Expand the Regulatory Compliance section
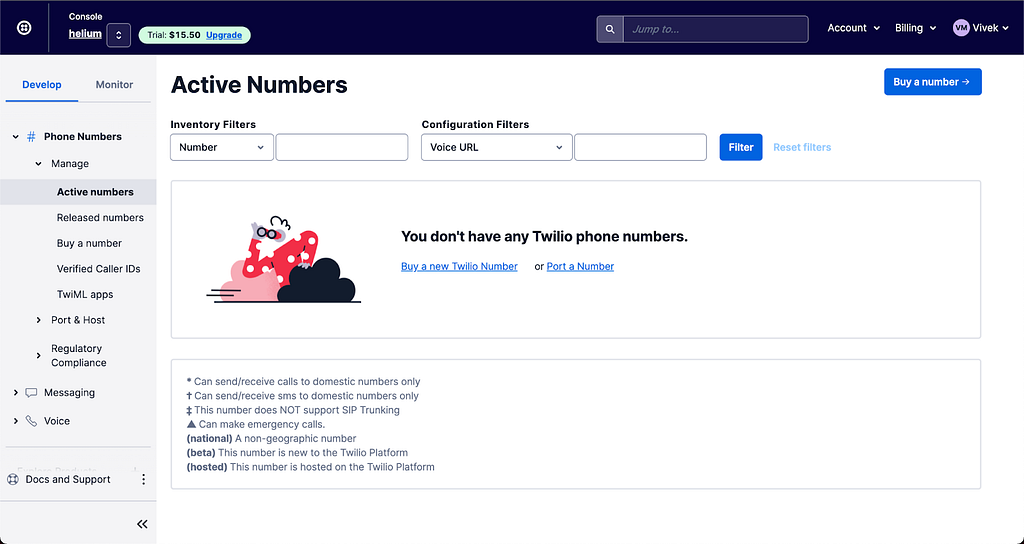This screenshot has width=1024, height=544. (x=71, y=356)
